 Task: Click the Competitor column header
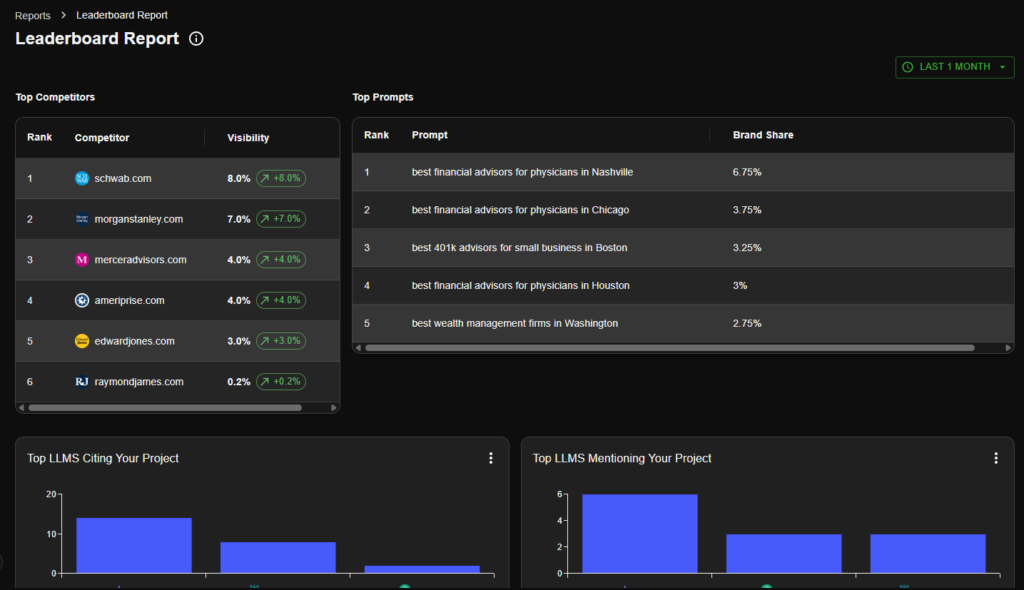coord(102,138)
